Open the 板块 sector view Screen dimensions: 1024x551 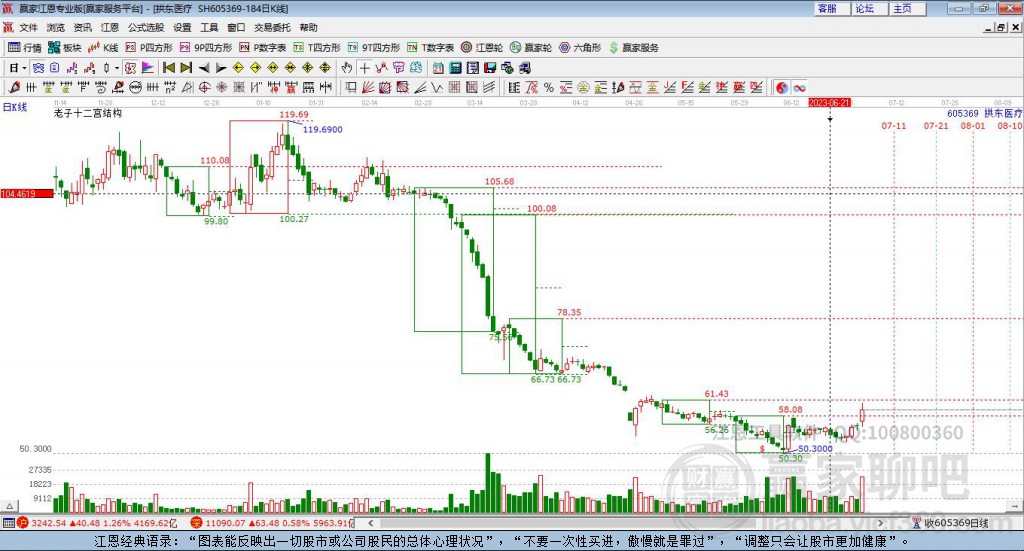pyautogui.click(x=64, y=48)
